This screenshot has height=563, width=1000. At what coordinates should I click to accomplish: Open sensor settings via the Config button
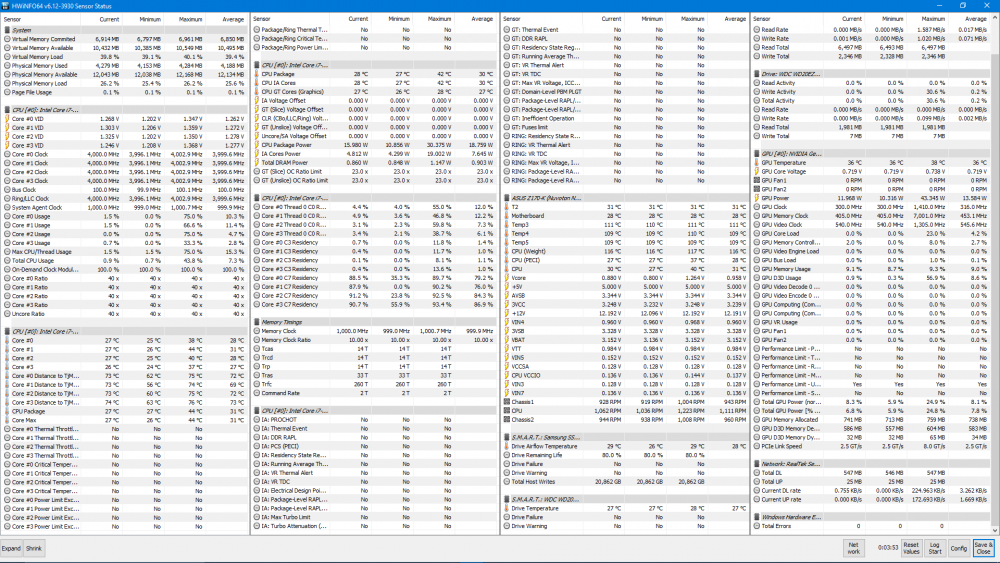(958, 548)
